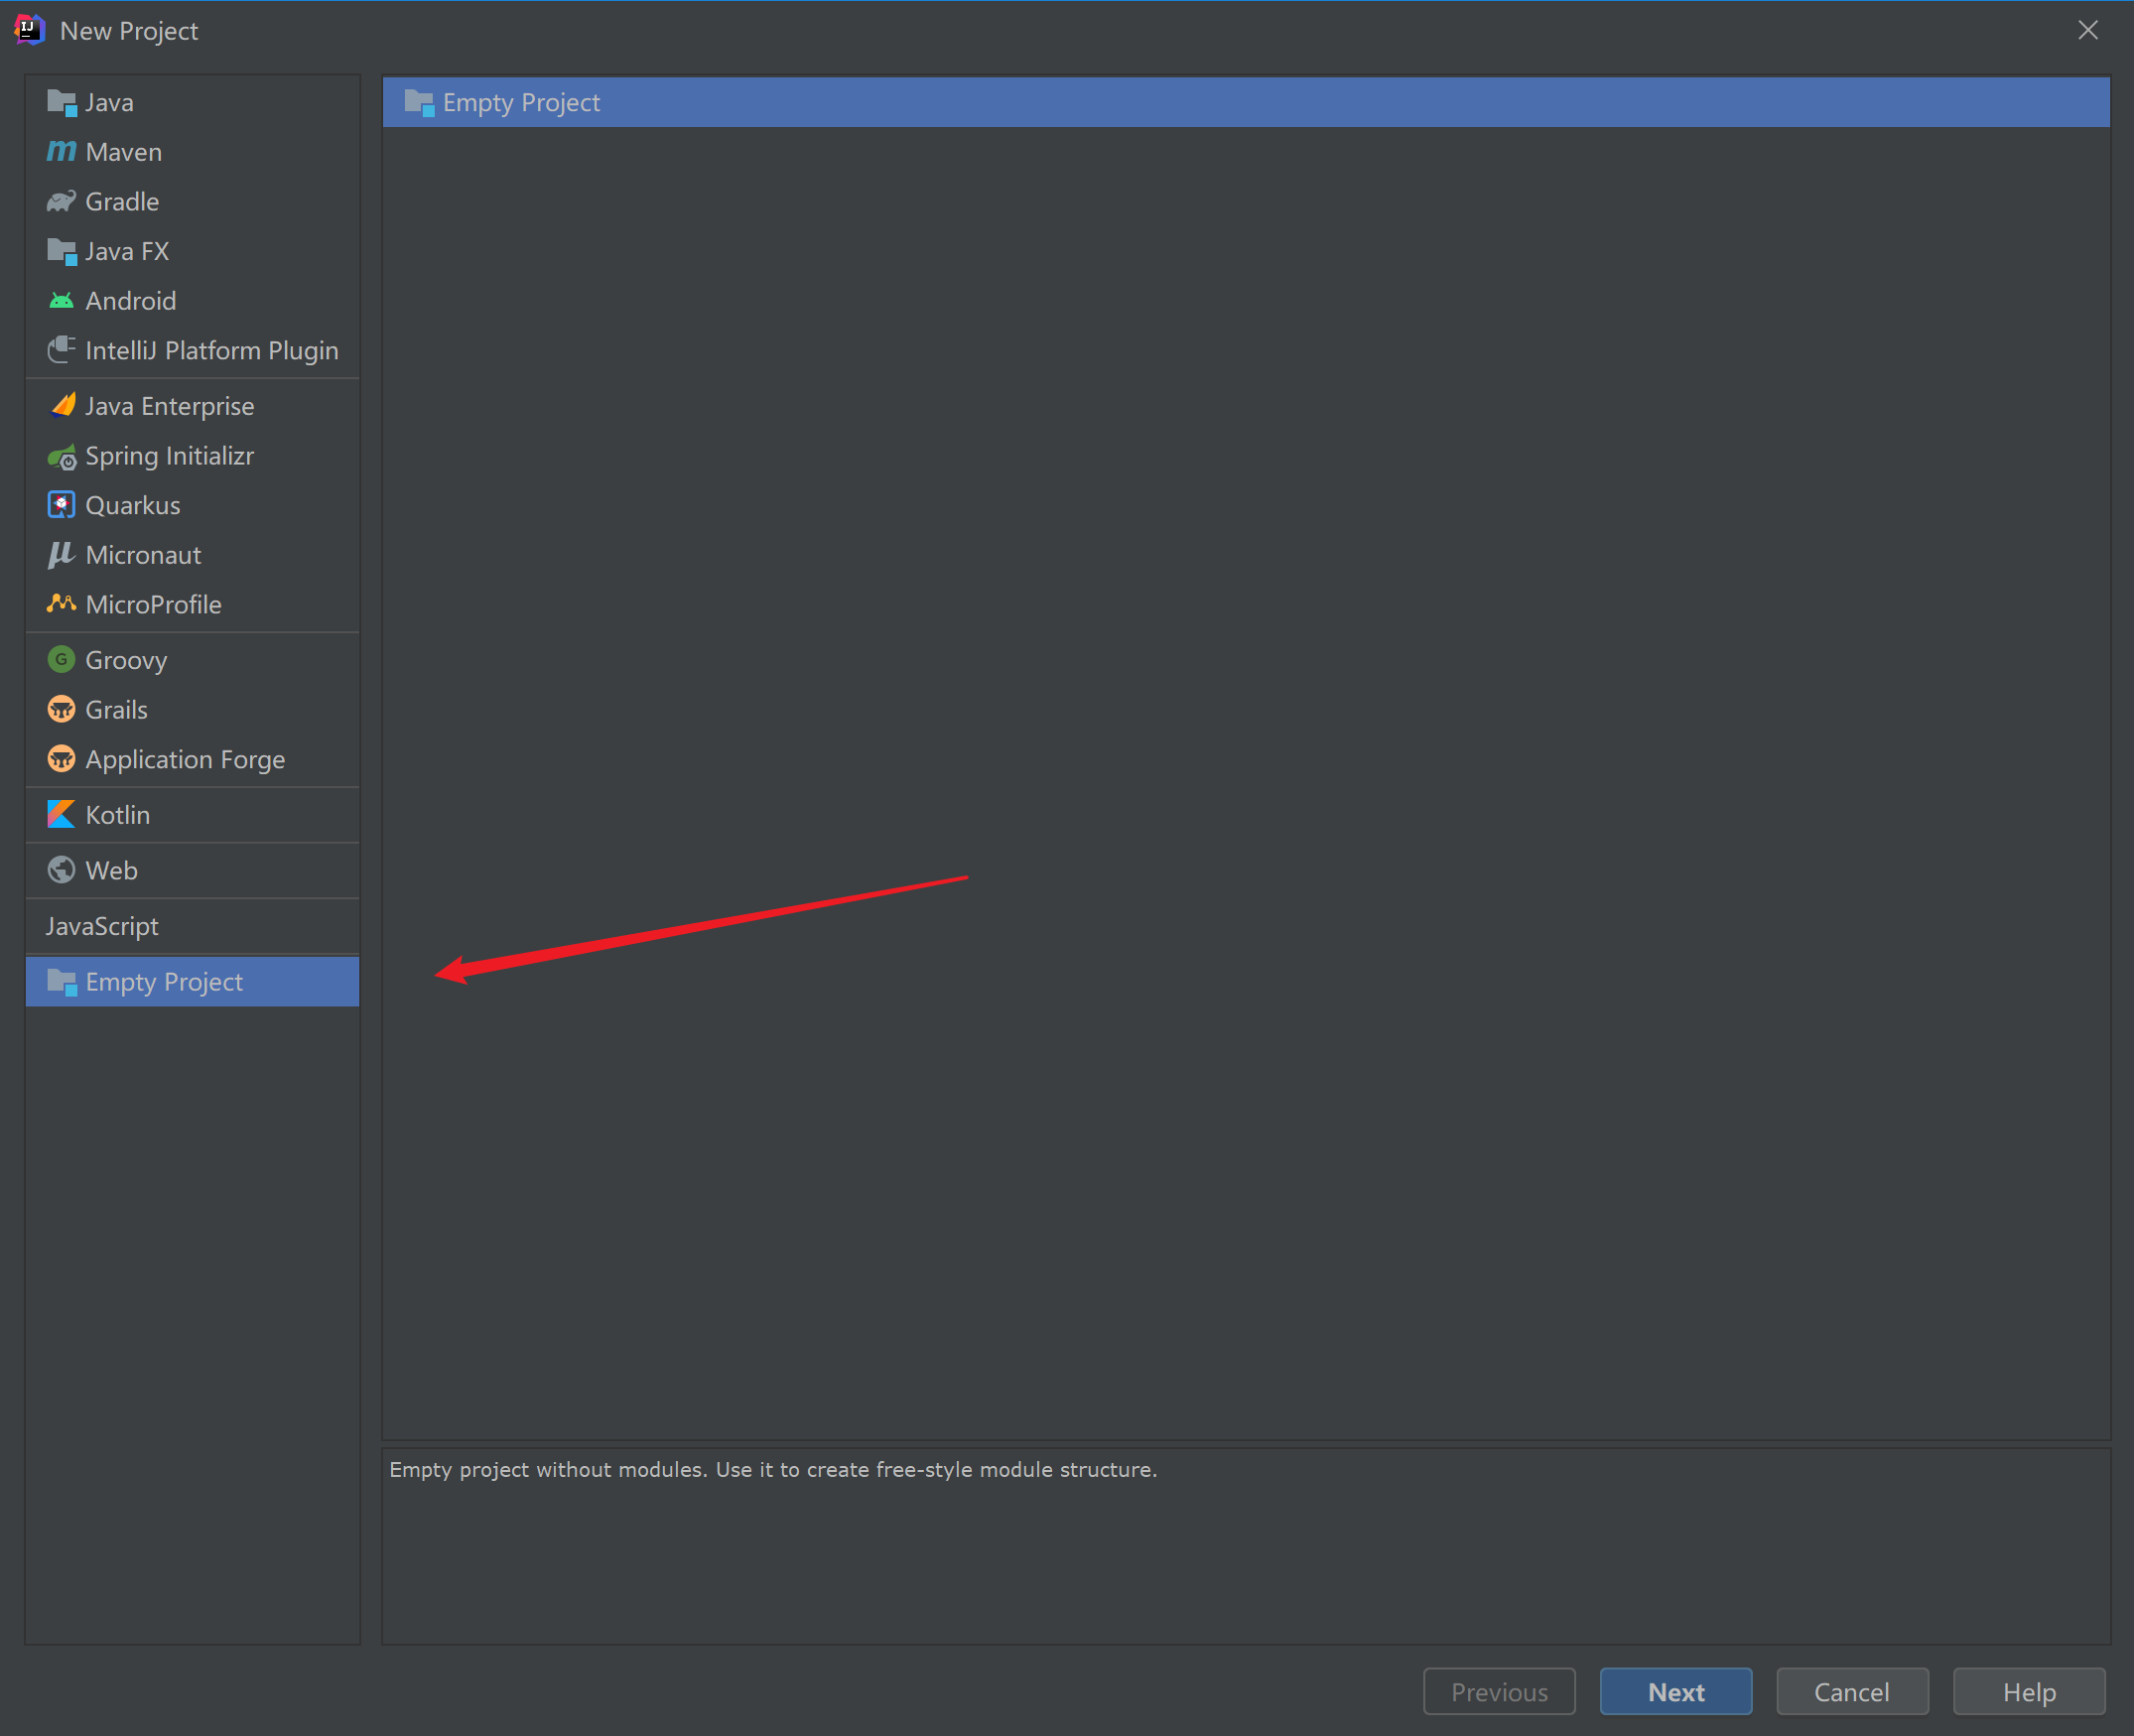Pick IntelliJ Platform Plugin generator
This screenshot has height=1736, width=2134.
point(211,351)
